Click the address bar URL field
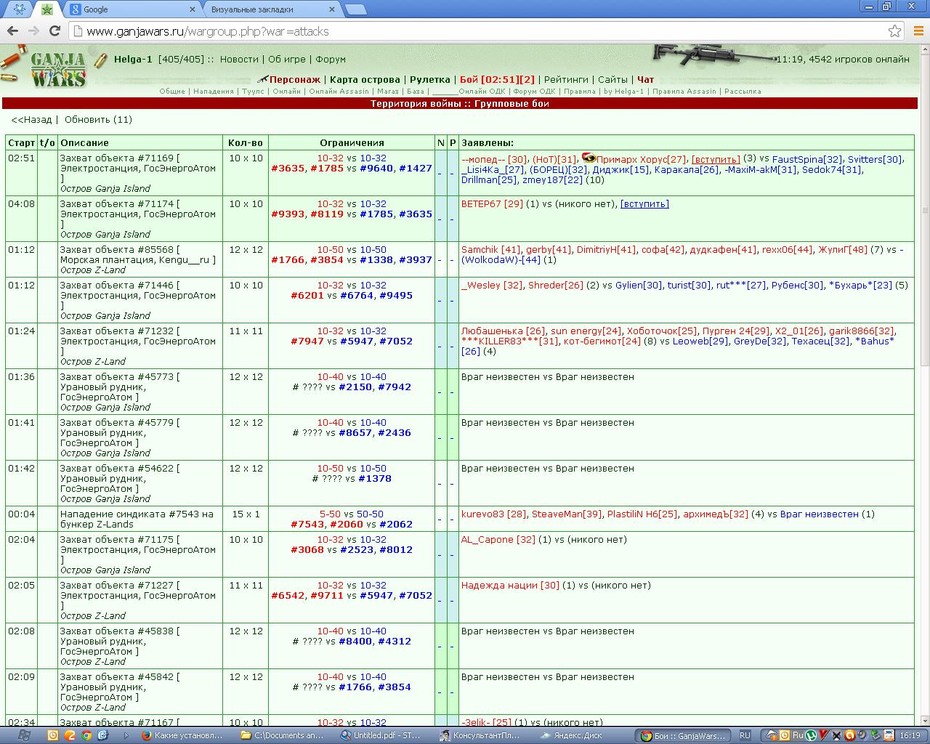930x744 pixels. click(x=477, y=31)
